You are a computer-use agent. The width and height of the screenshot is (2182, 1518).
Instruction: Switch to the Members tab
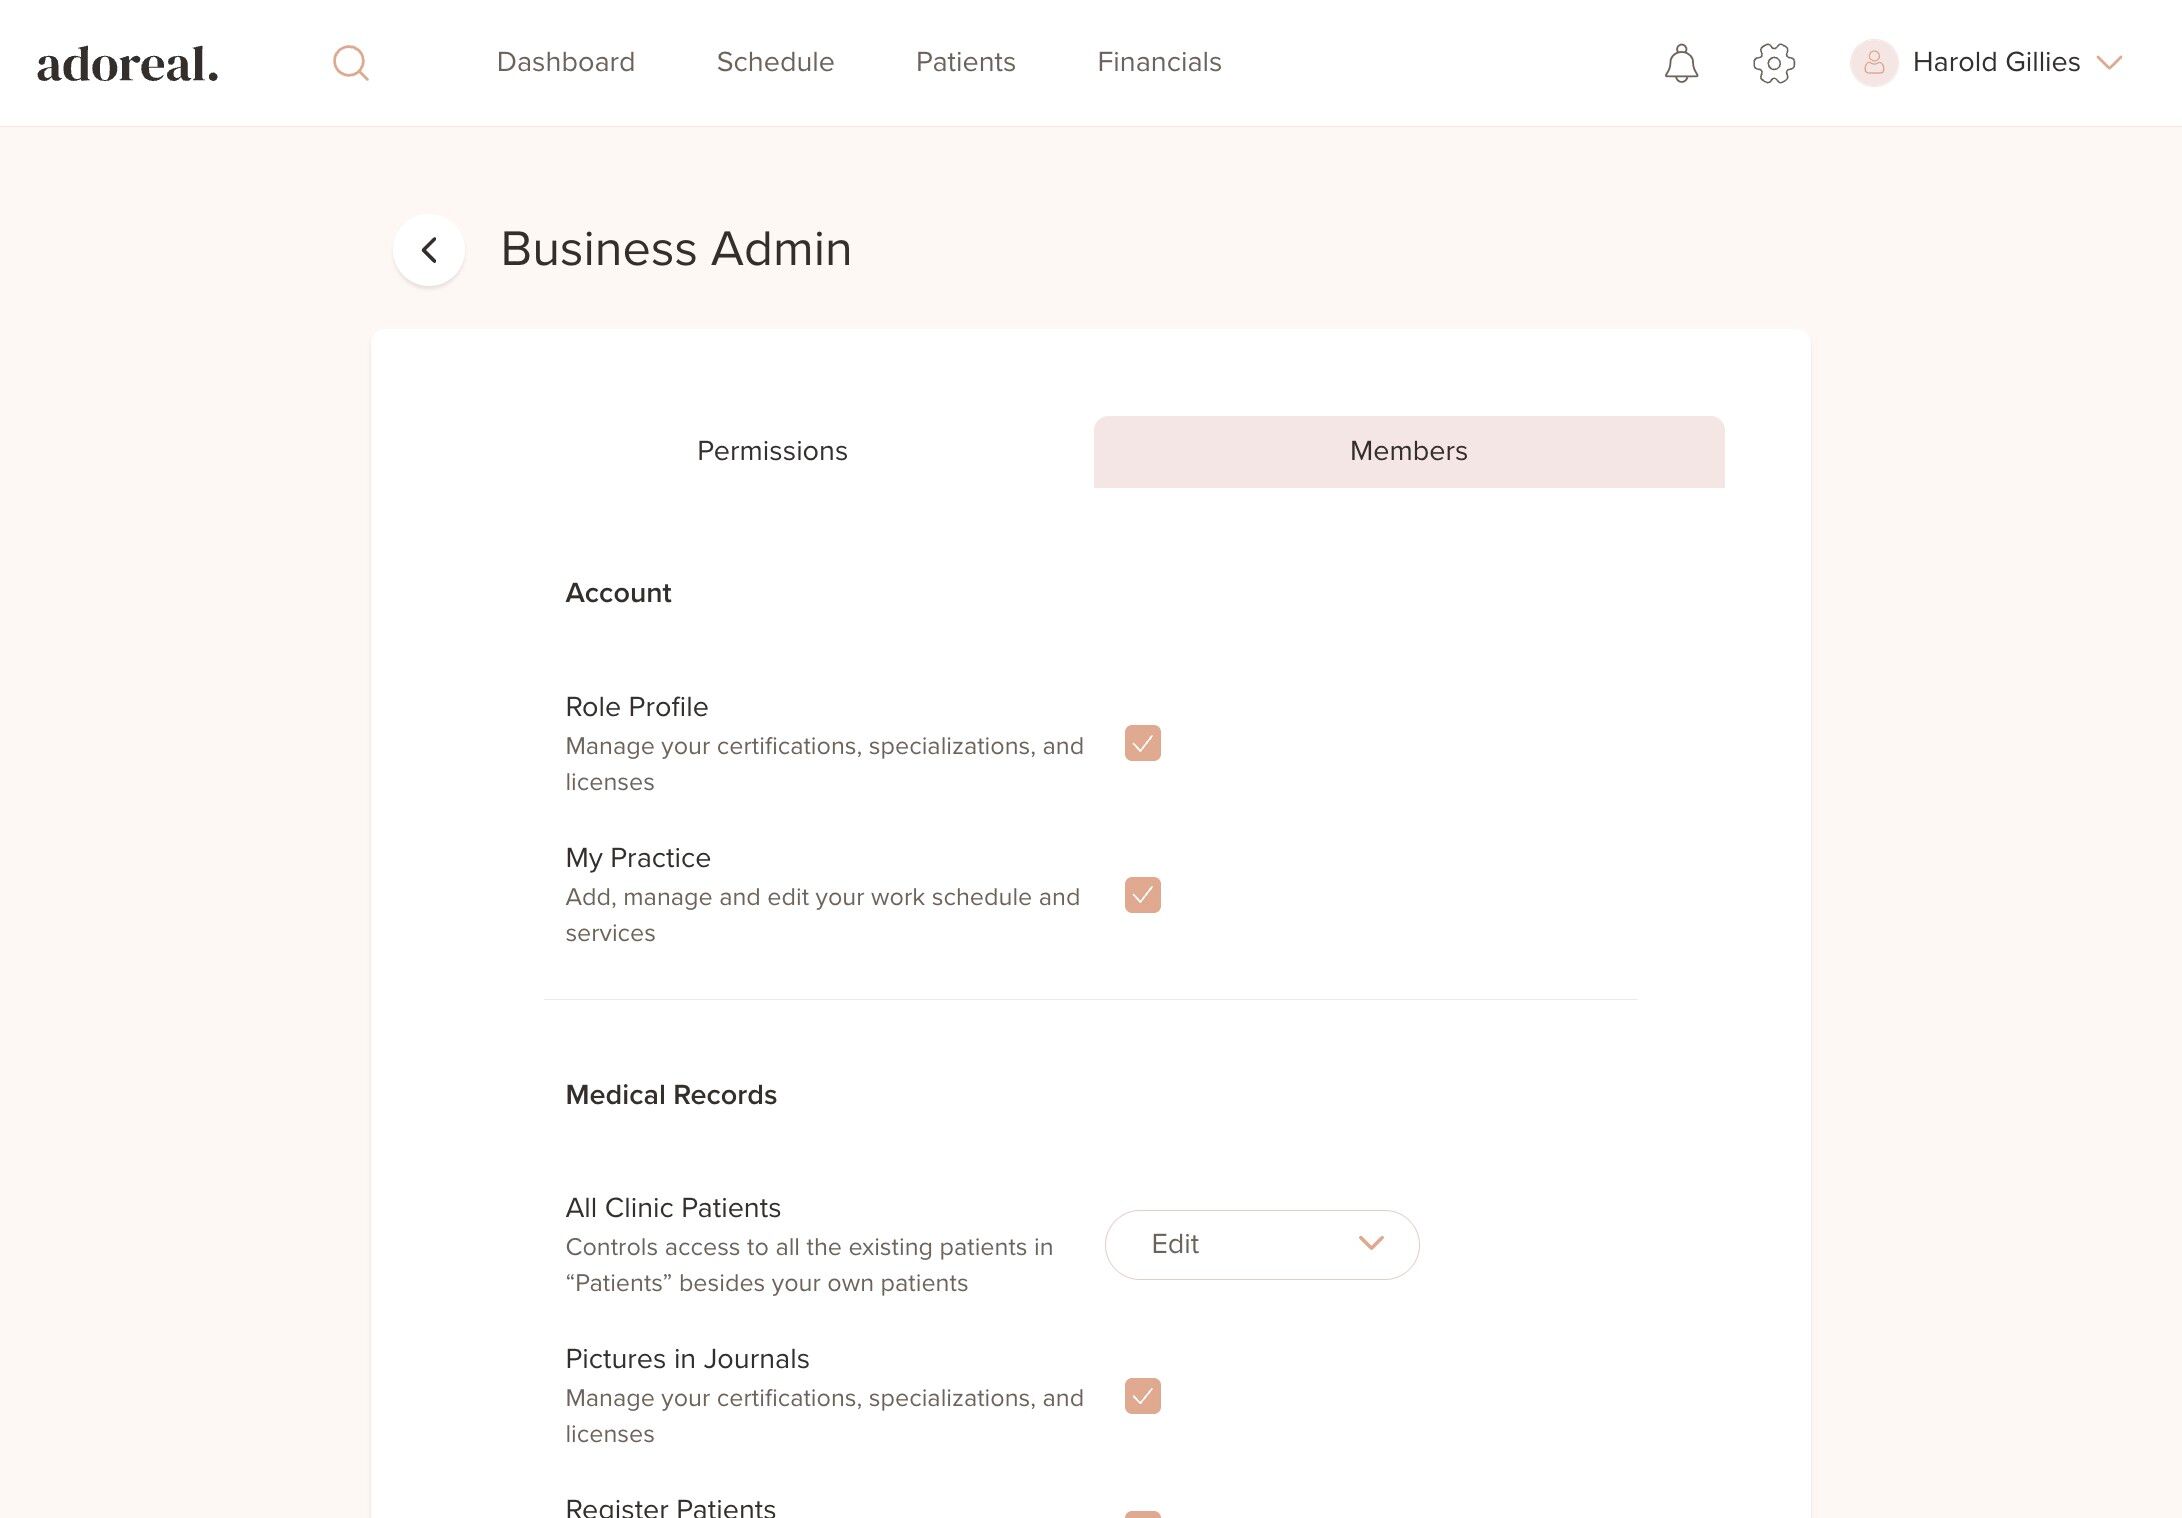pyautogui.click(x=1408, y=451)
